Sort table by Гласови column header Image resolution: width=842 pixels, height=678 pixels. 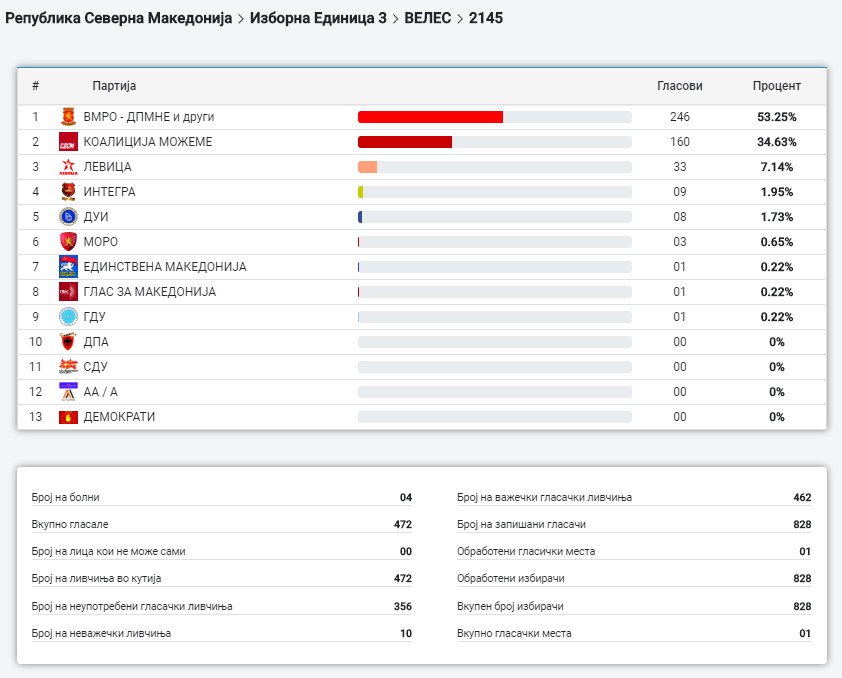679,86
